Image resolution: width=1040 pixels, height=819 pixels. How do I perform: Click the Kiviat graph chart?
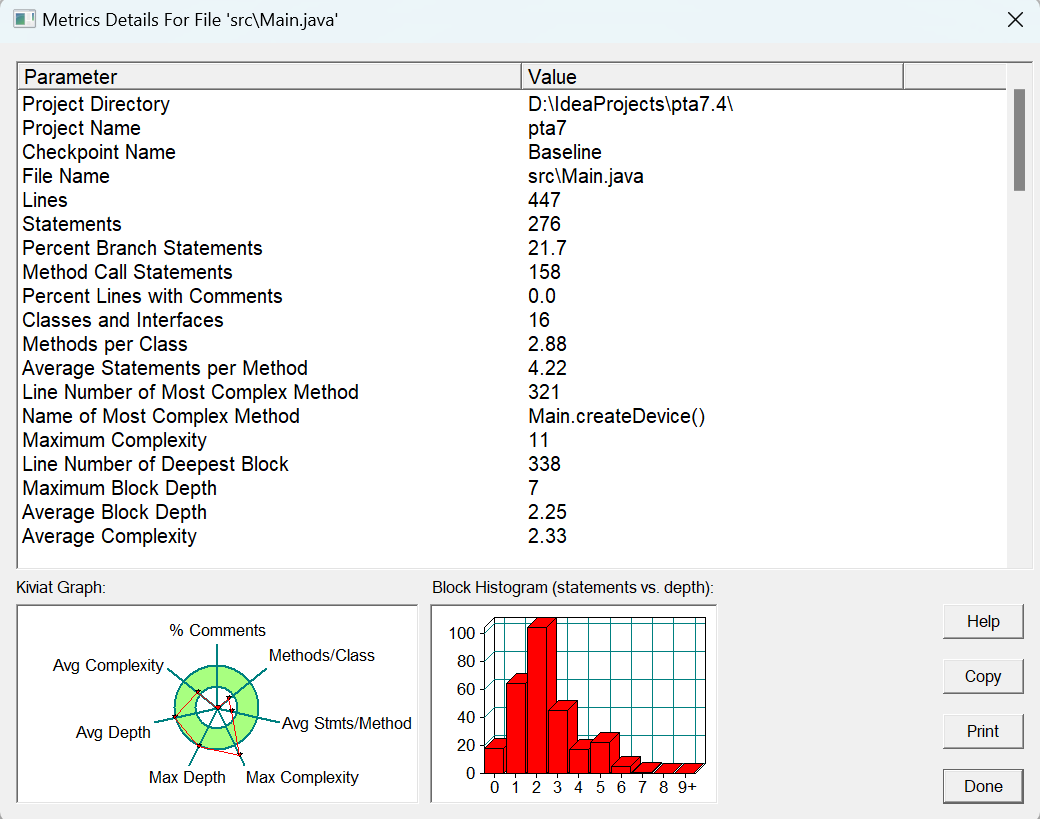point(217,704)
